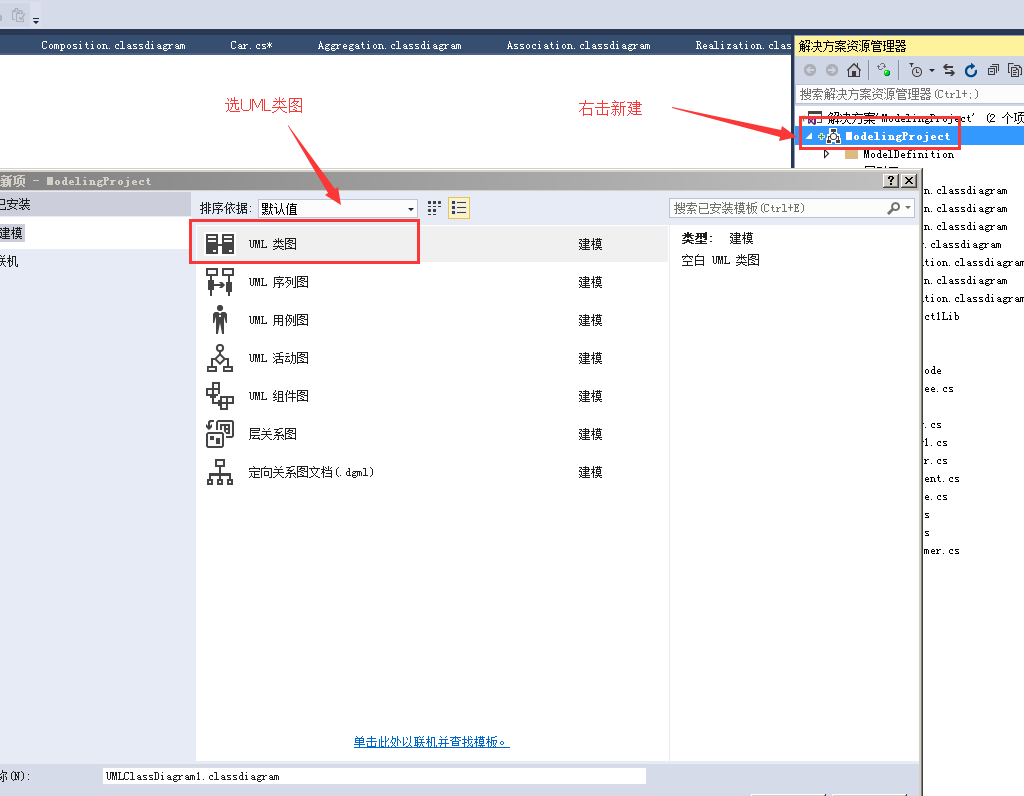1024x796 pixels.
Task: Collapse the ModelingProject tree node
Action: 809,136
